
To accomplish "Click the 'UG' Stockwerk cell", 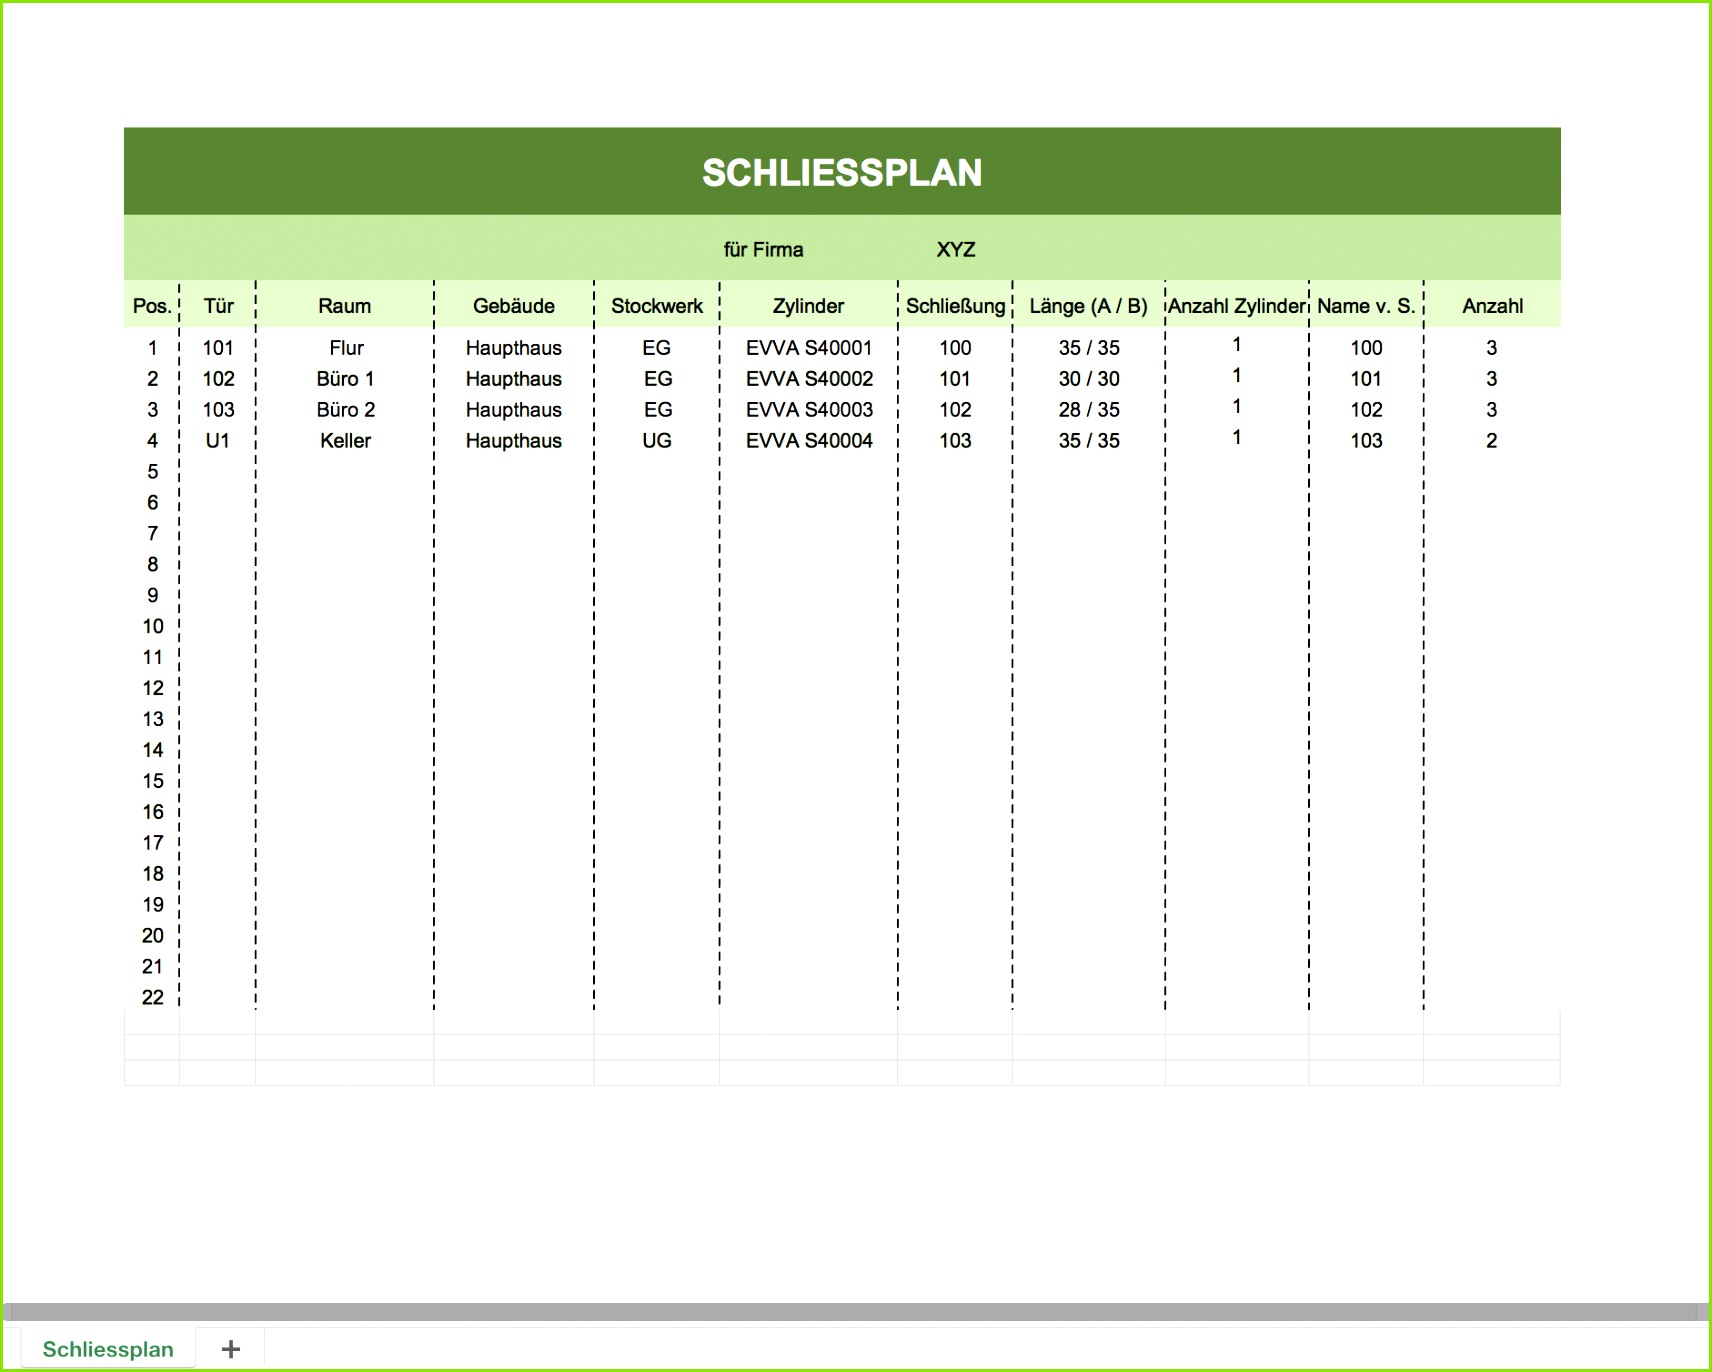I will [656, 440].
